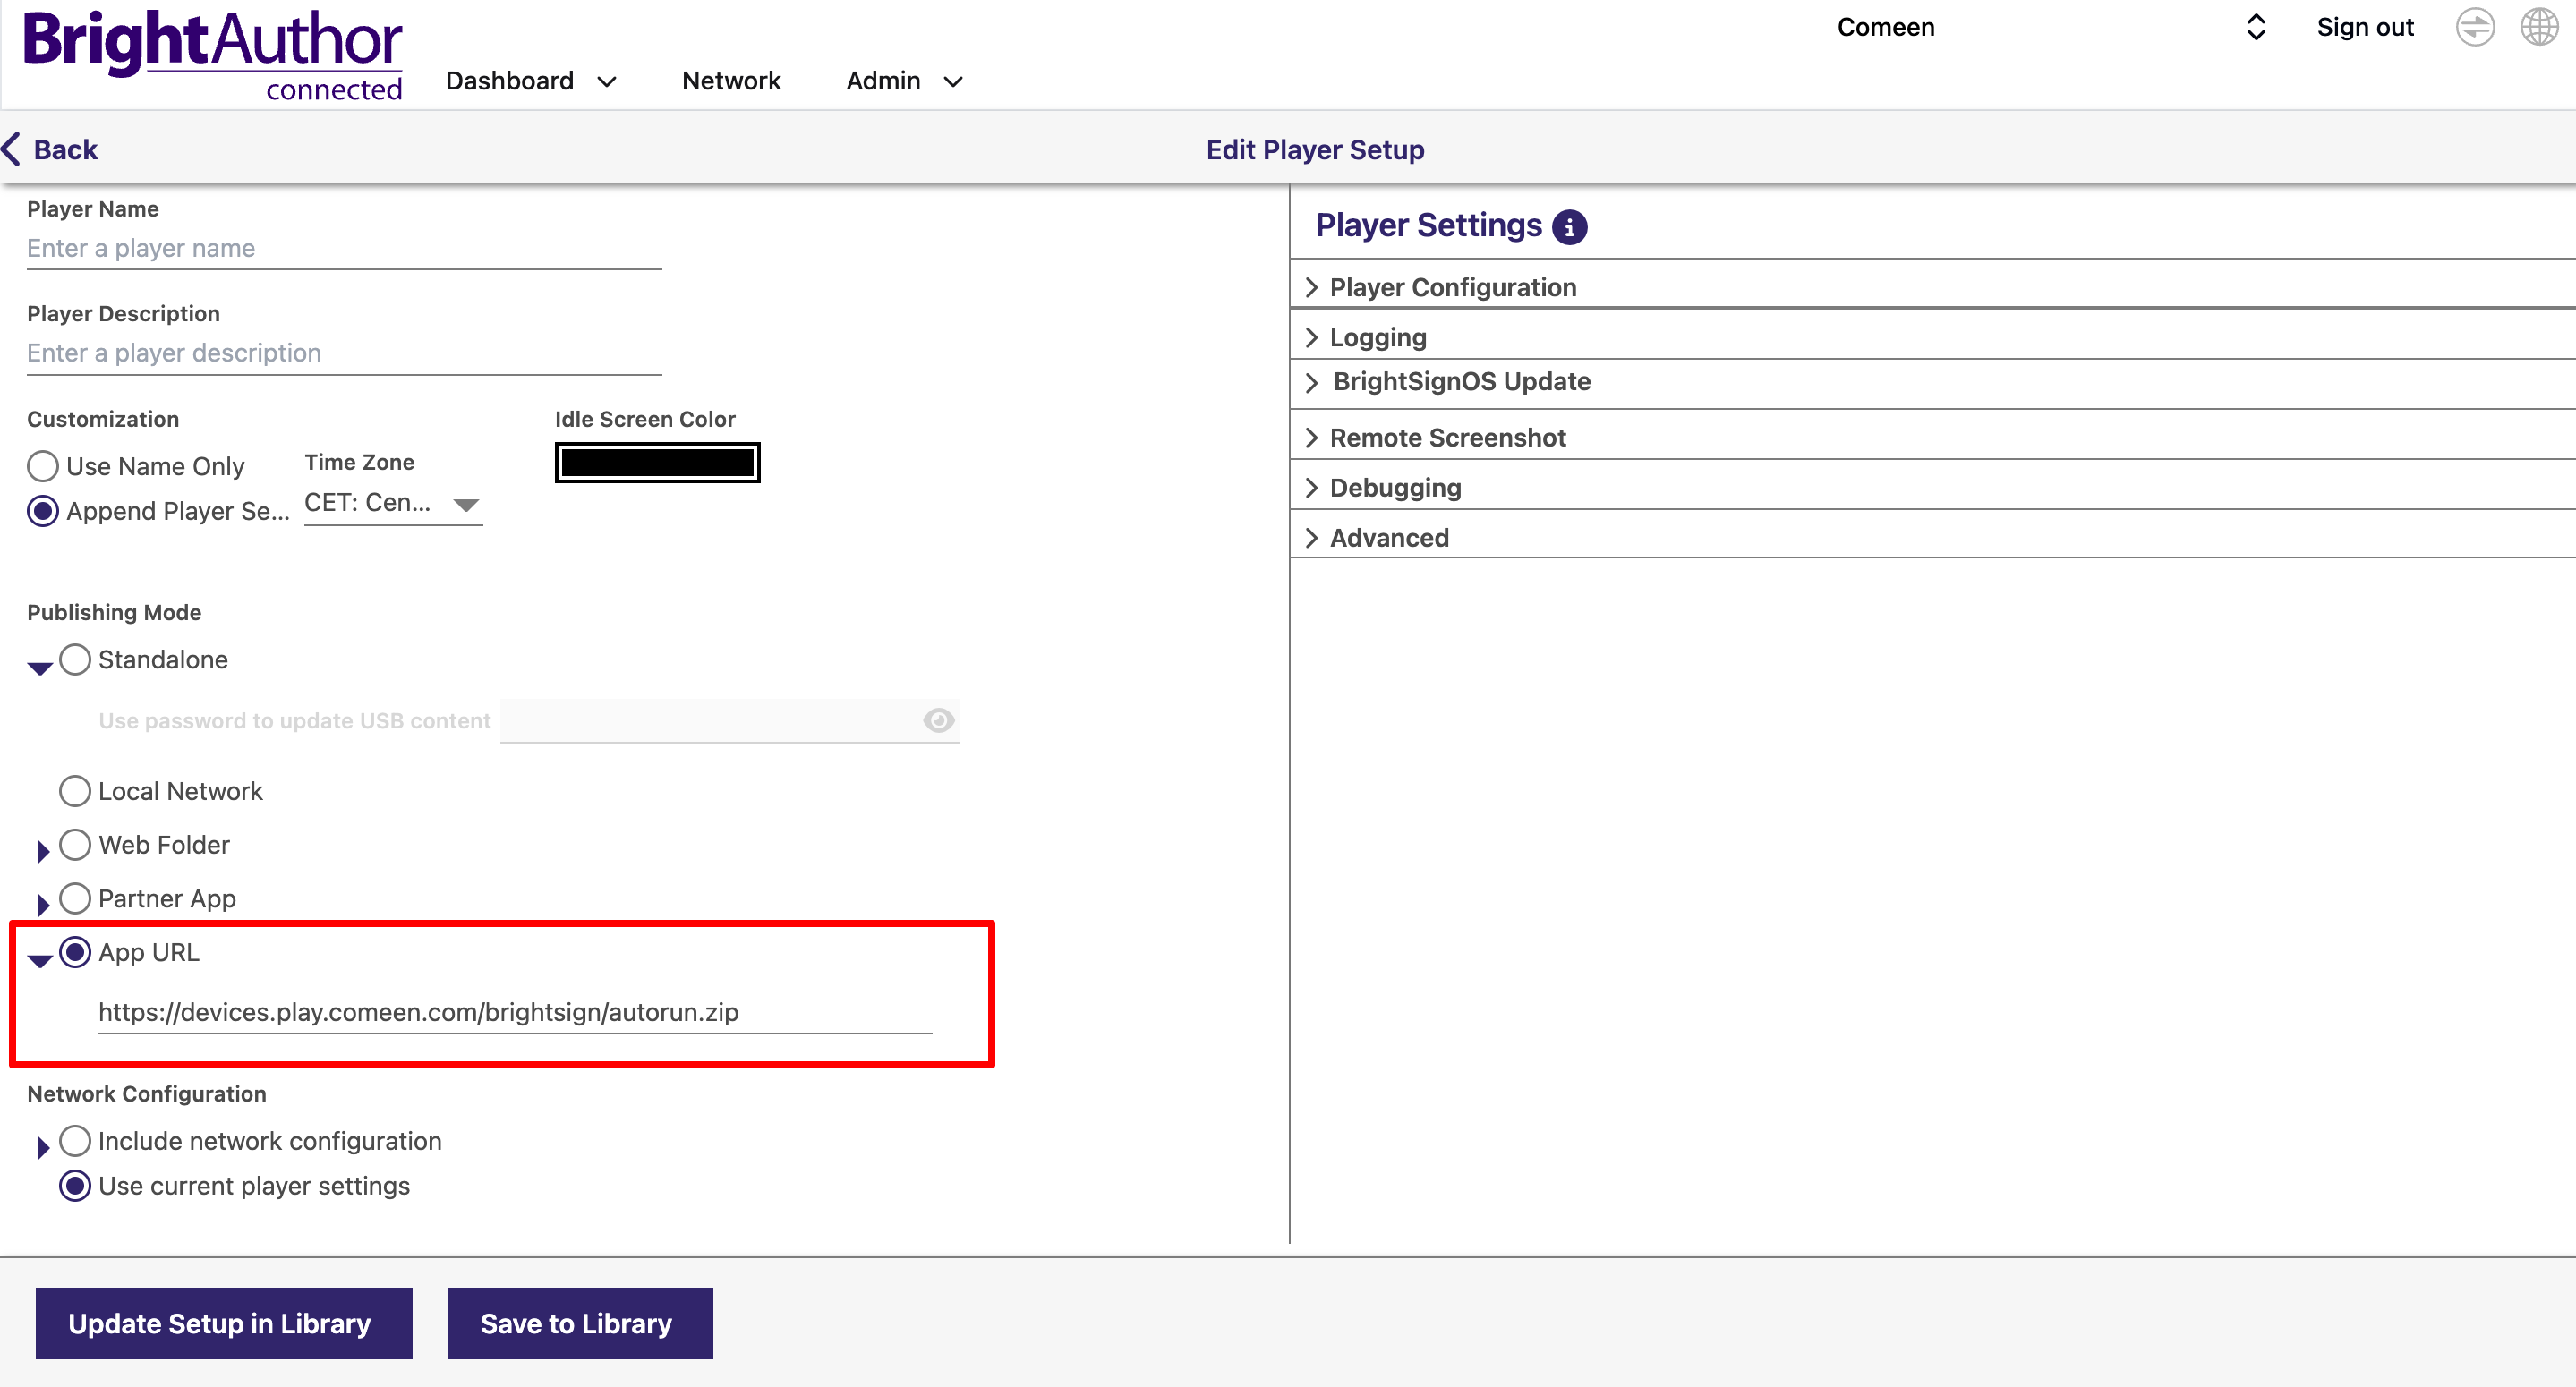
Task: Open the Admin menu
Action: pyautogui.click(x=904, y=81)
